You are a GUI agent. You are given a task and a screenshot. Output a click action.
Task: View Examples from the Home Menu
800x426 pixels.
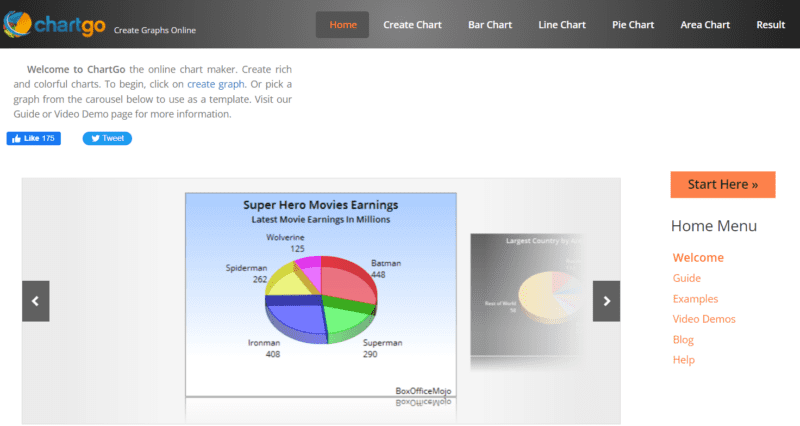click(x=695, y=299)
